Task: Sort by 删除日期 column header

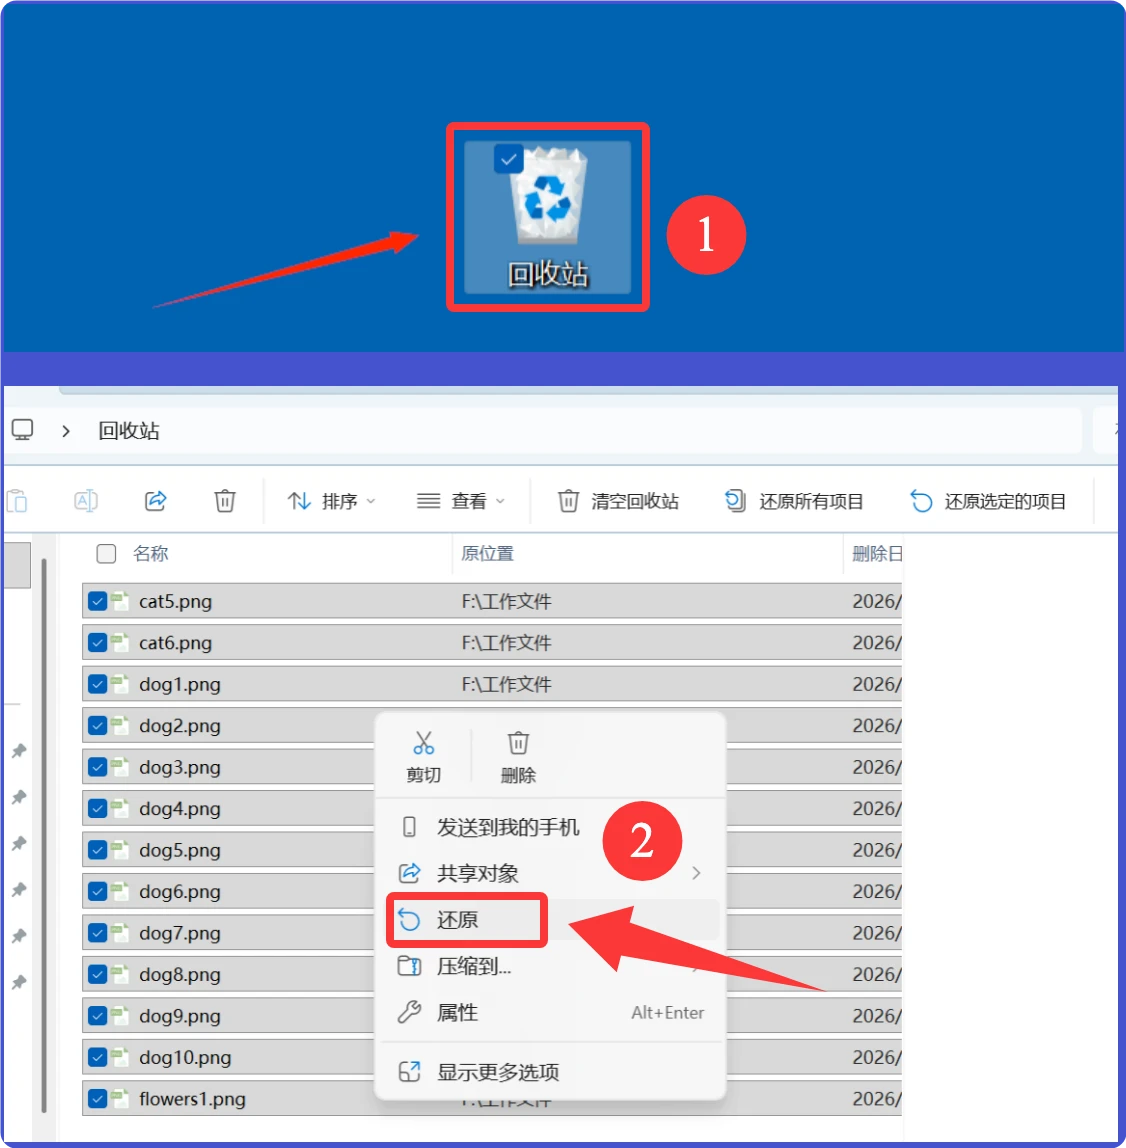Action: pyautogui.click(x=877, y=554)
